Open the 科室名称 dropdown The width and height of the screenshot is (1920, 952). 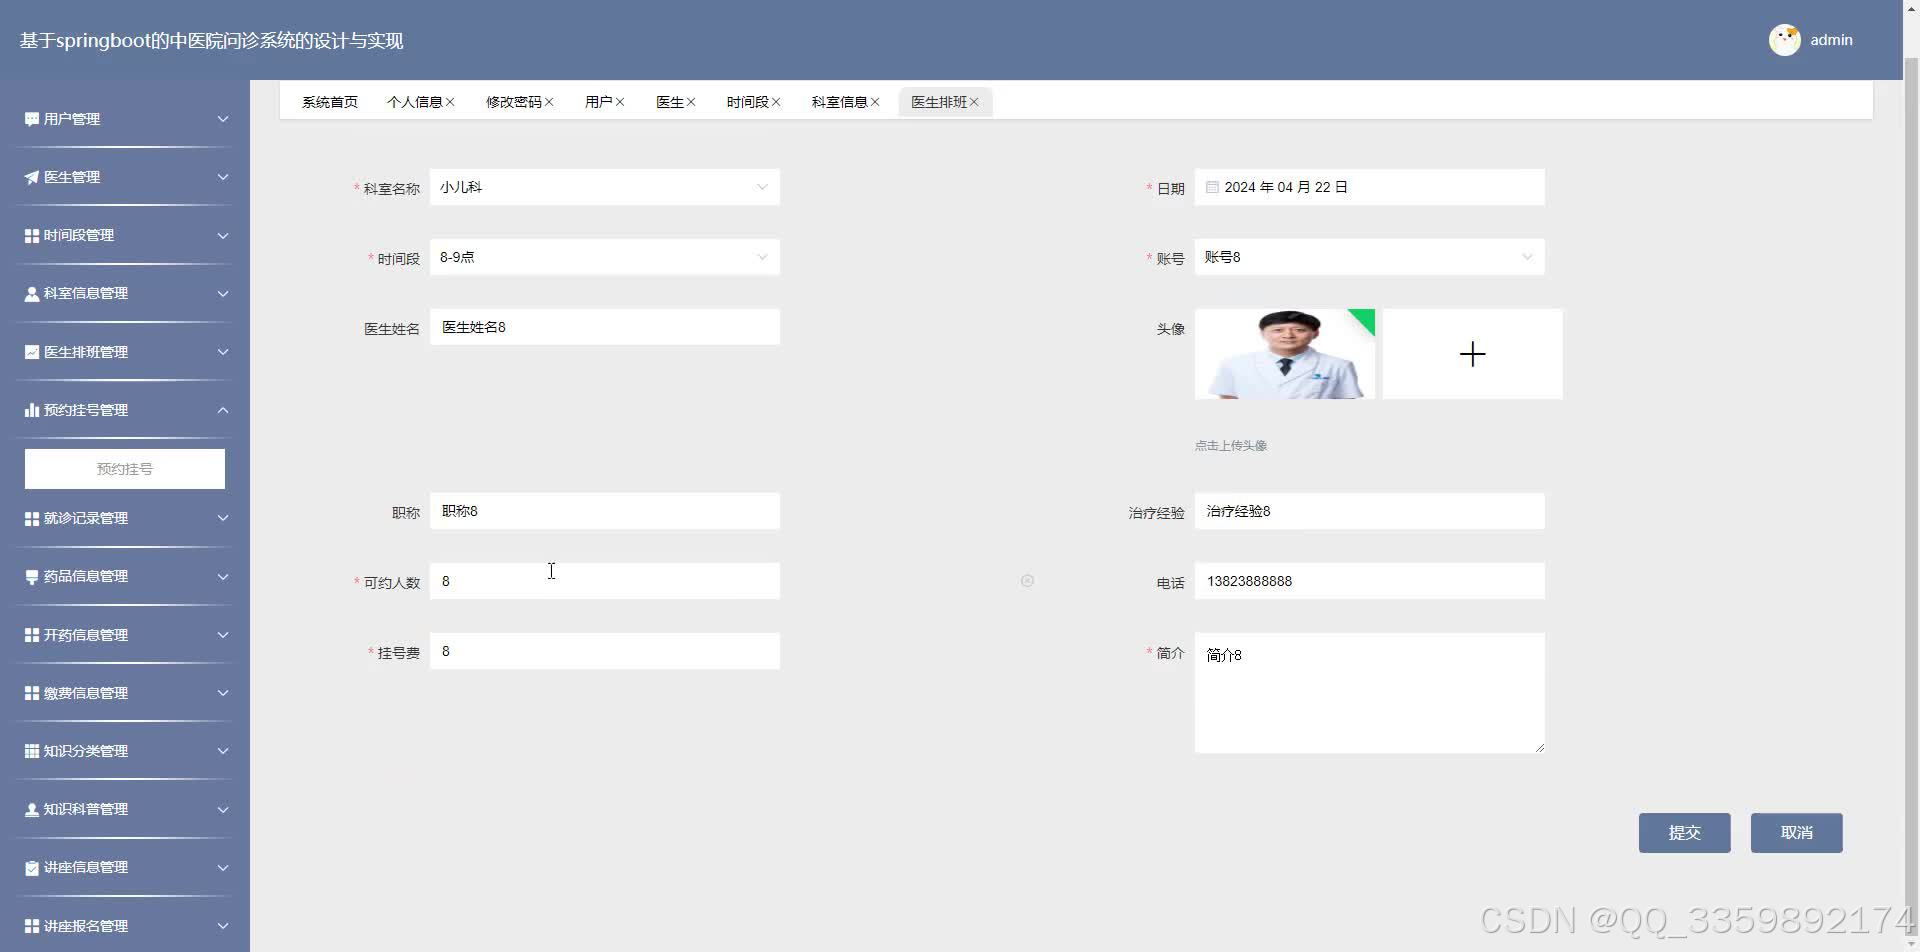pyautogui.click(x=762, y=187)
